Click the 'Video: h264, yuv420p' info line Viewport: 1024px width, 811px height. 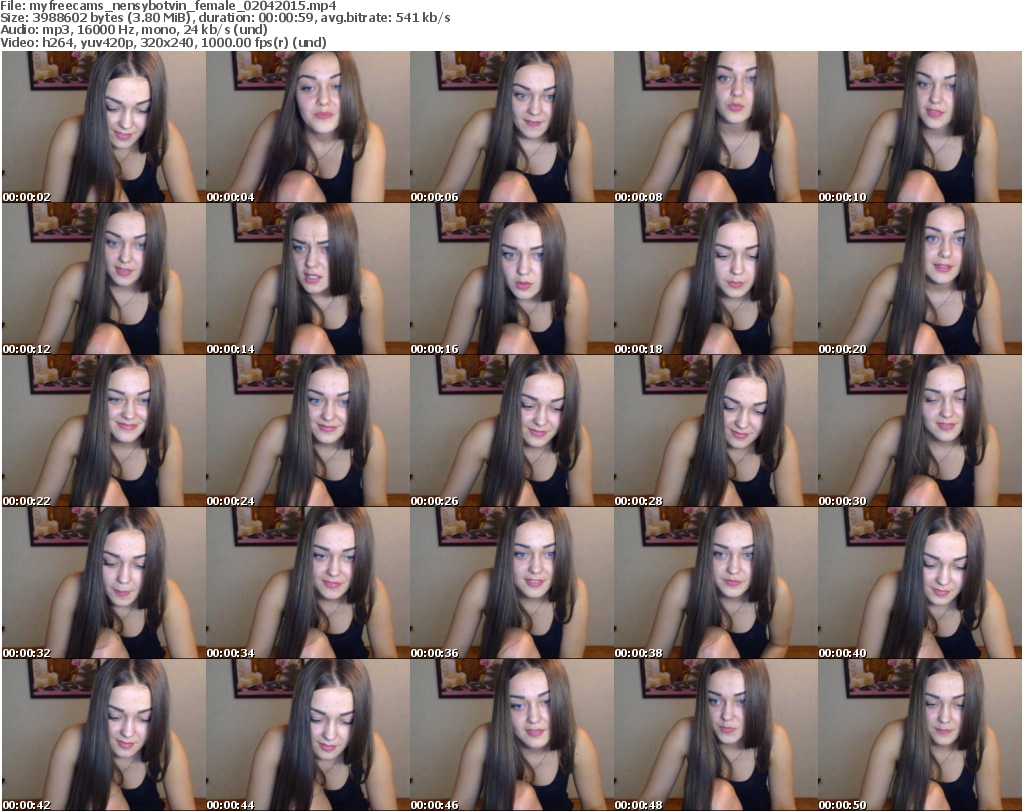point(163,42)
